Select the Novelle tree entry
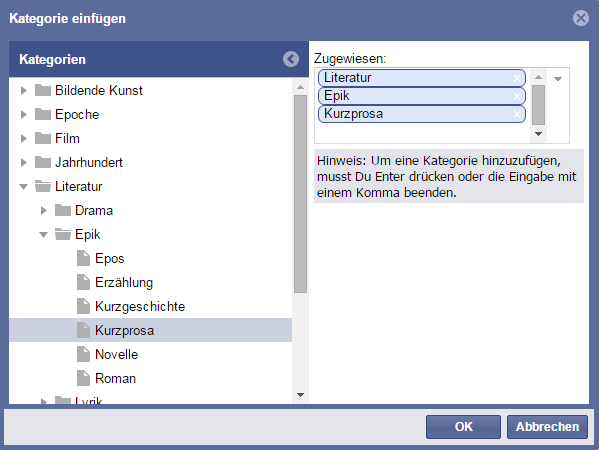Image resolution: width=599 pixels, height=450 pixels. tap(117, 354)
